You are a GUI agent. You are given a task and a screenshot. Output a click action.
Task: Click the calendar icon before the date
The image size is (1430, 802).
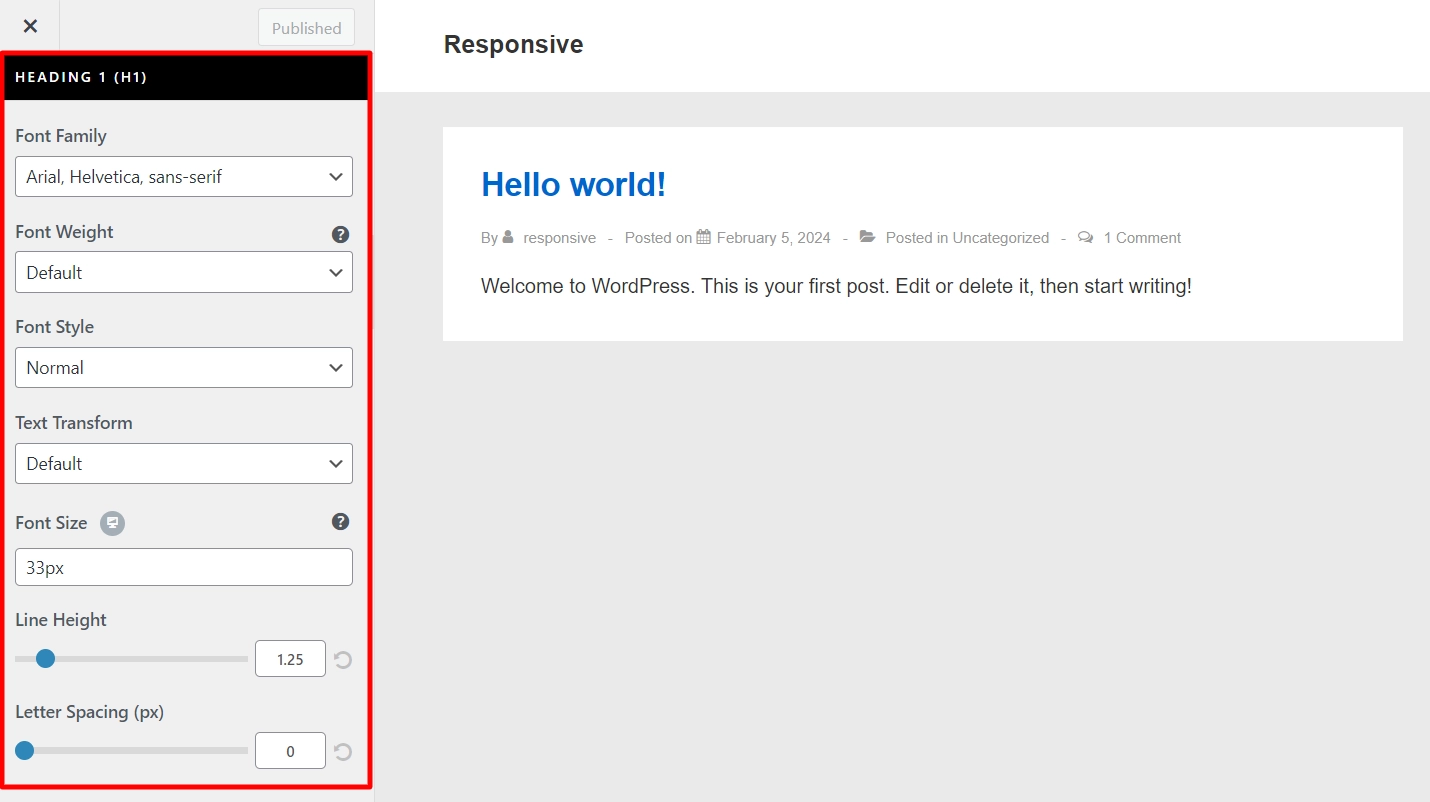[x=704, y=237]
